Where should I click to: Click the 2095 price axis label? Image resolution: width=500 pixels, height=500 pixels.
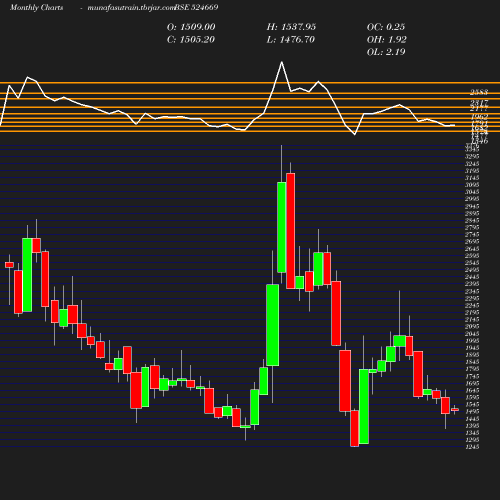point(472,327)
